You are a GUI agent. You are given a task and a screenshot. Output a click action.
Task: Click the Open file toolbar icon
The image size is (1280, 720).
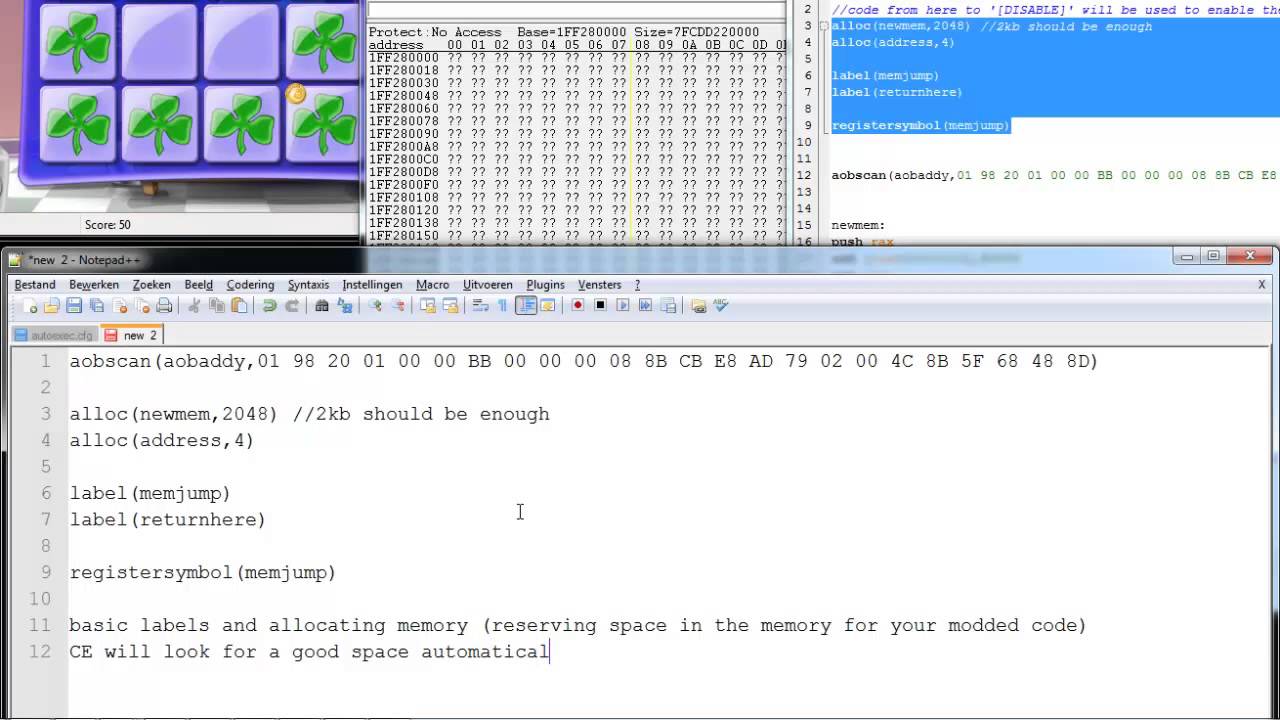[52, 305]
